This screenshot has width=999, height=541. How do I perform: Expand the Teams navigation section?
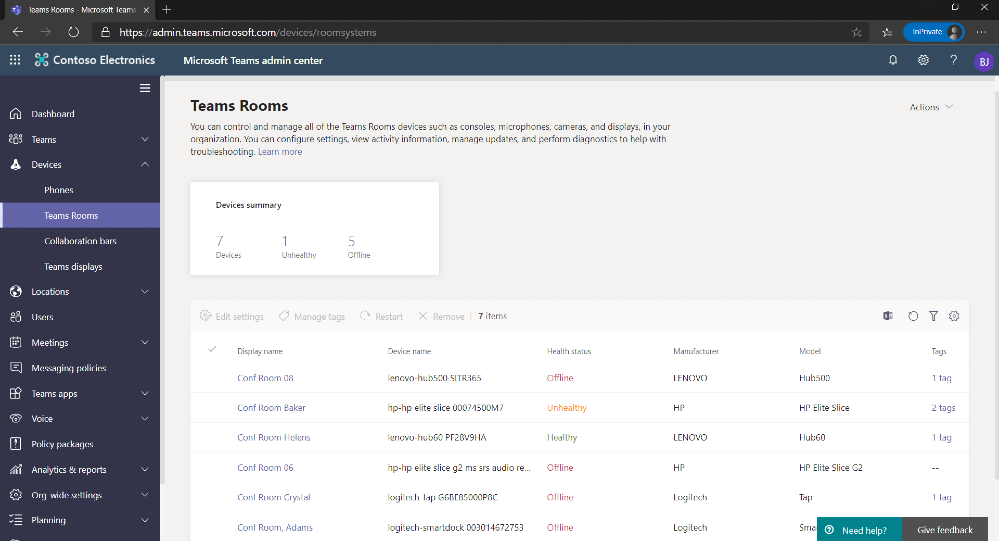click(145, 139)
